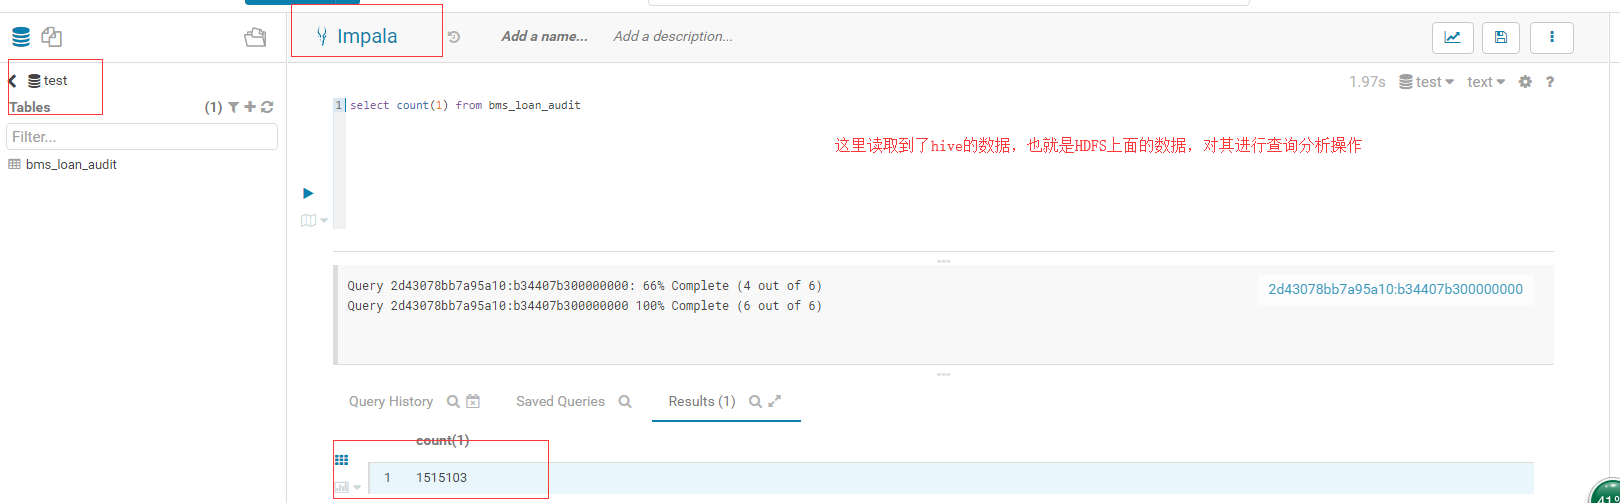Run the query with play button
1620x503 pixels.
(308, 193)
